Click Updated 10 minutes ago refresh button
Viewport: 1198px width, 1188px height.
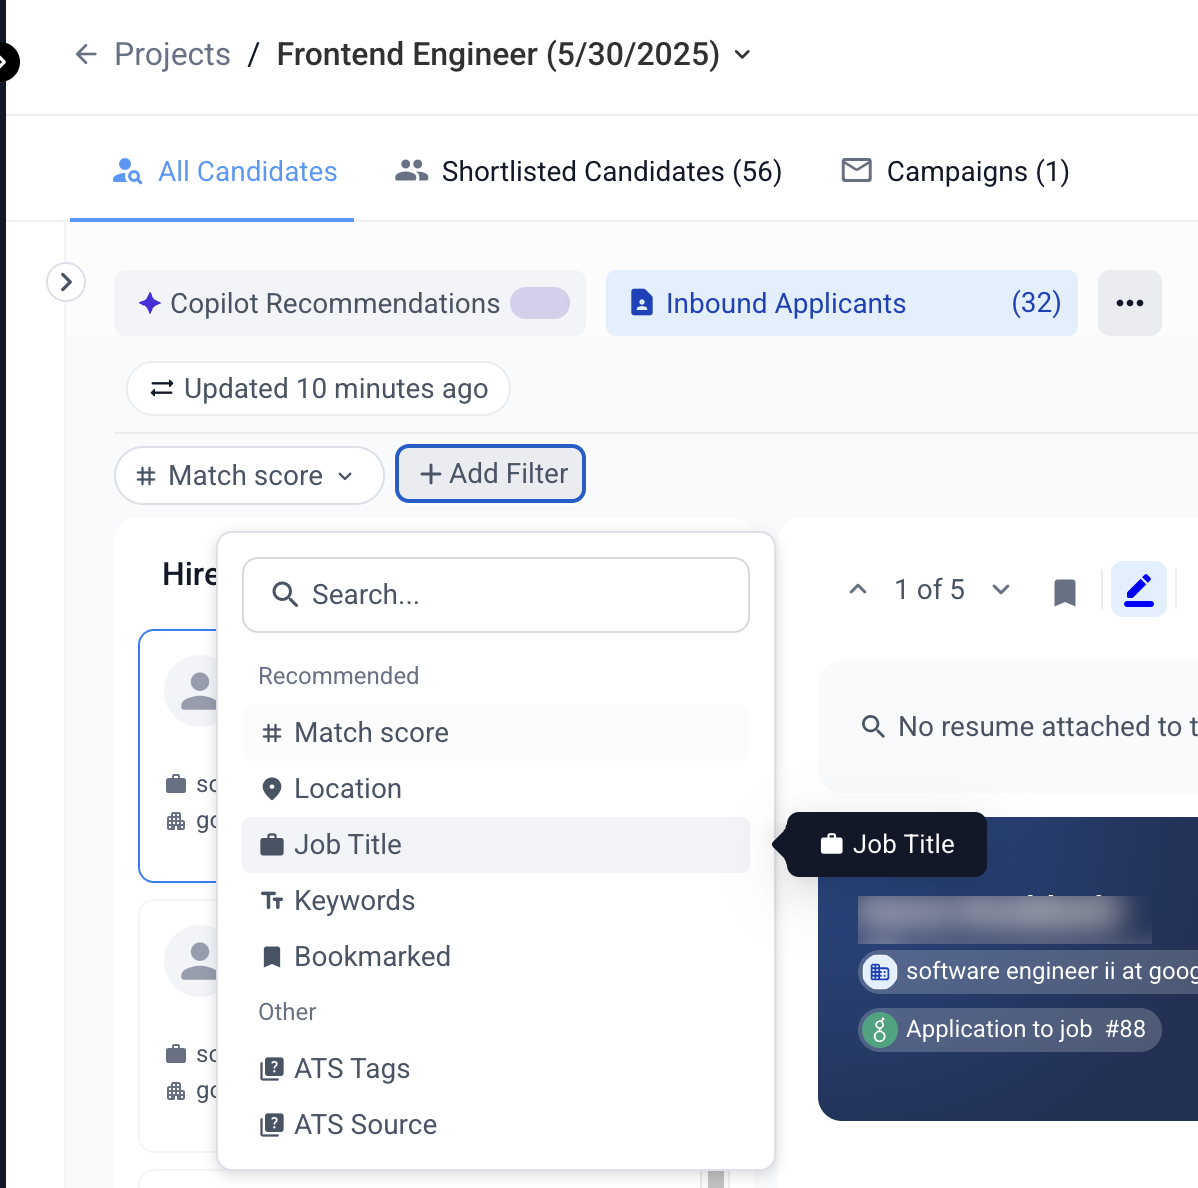click(x=318, y=389)
